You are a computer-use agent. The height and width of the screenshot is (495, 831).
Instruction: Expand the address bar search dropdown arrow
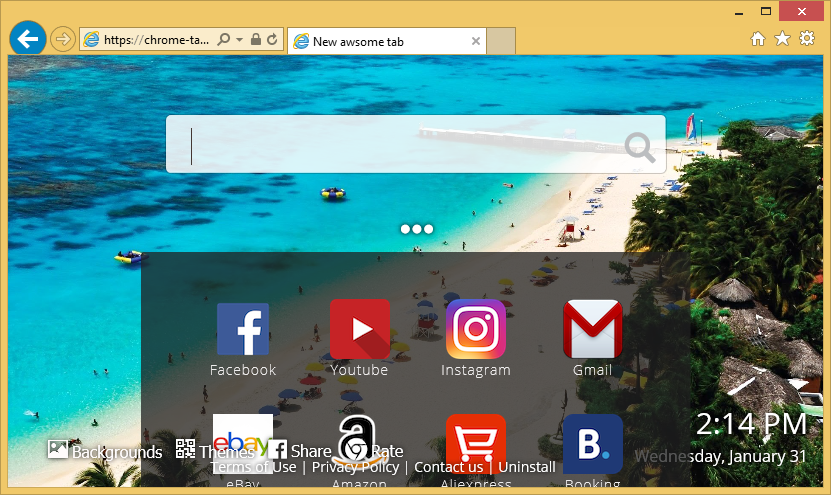239,40
